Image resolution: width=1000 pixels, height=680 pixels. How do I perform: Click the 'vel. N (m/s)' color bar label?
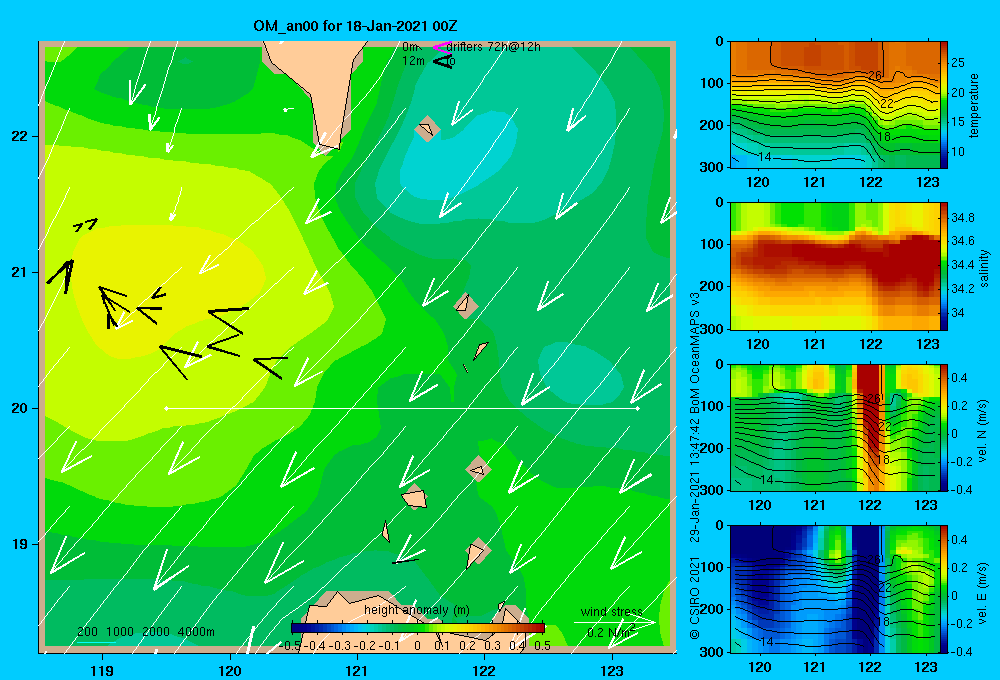[x=983, y=431]
